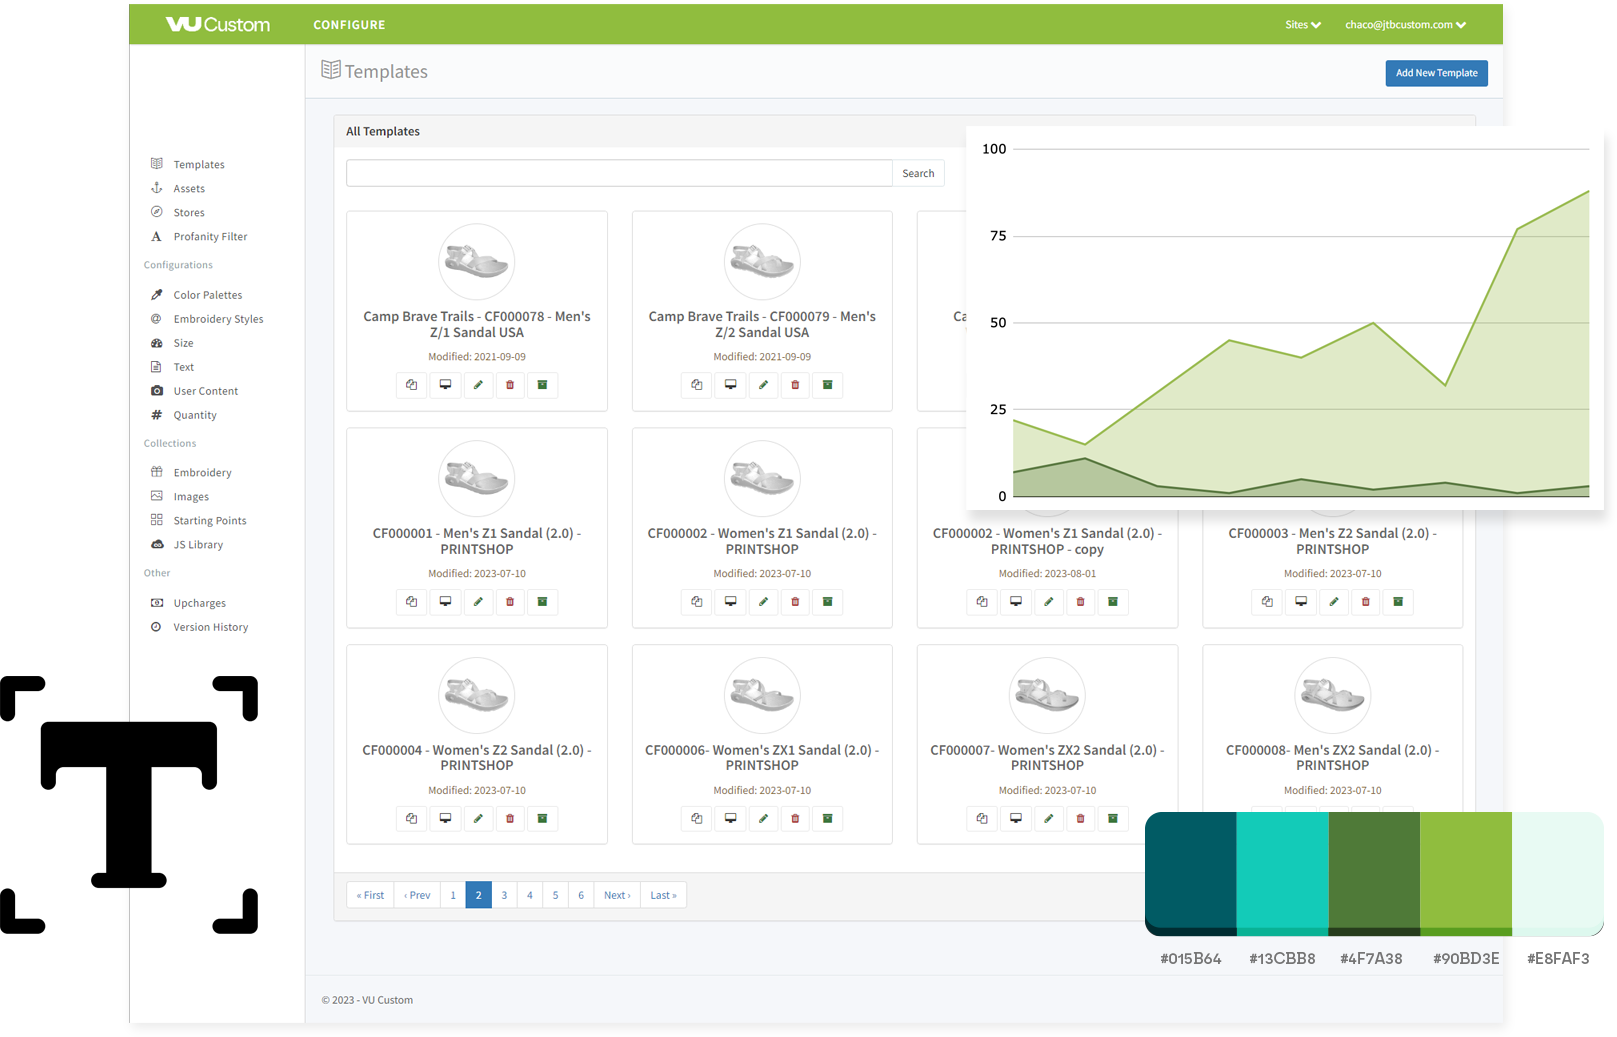Duplicate the CF000004 Women's Z2 Sandal template
1617x1037 pixels.
pyautogui.click(x=411, y=819)
